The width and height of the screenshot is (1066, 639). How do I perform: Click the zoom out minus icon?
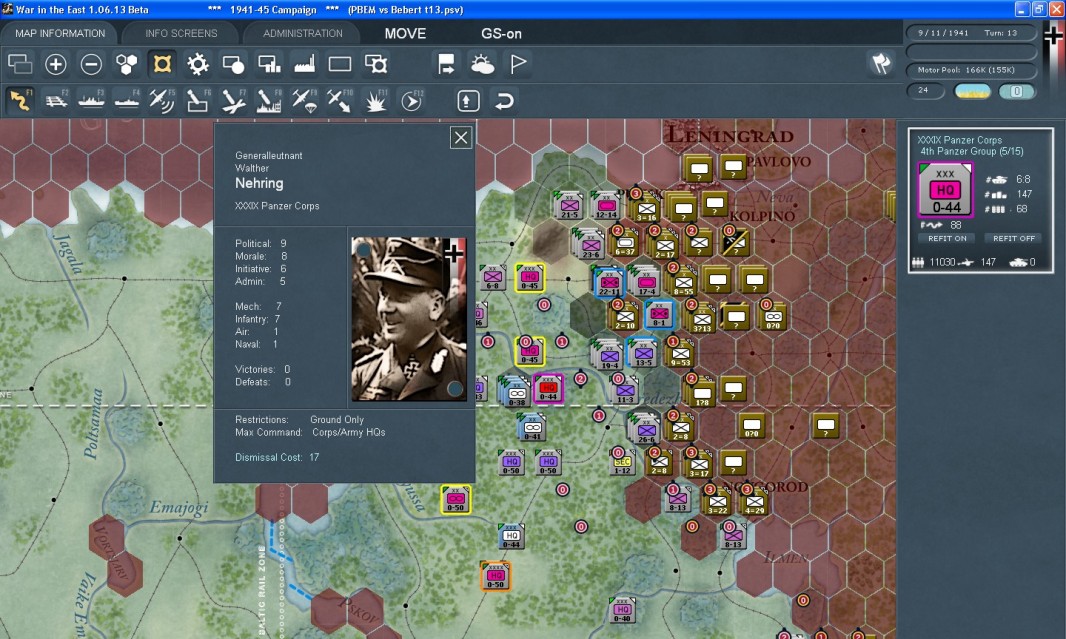click(x=91, y=65)
